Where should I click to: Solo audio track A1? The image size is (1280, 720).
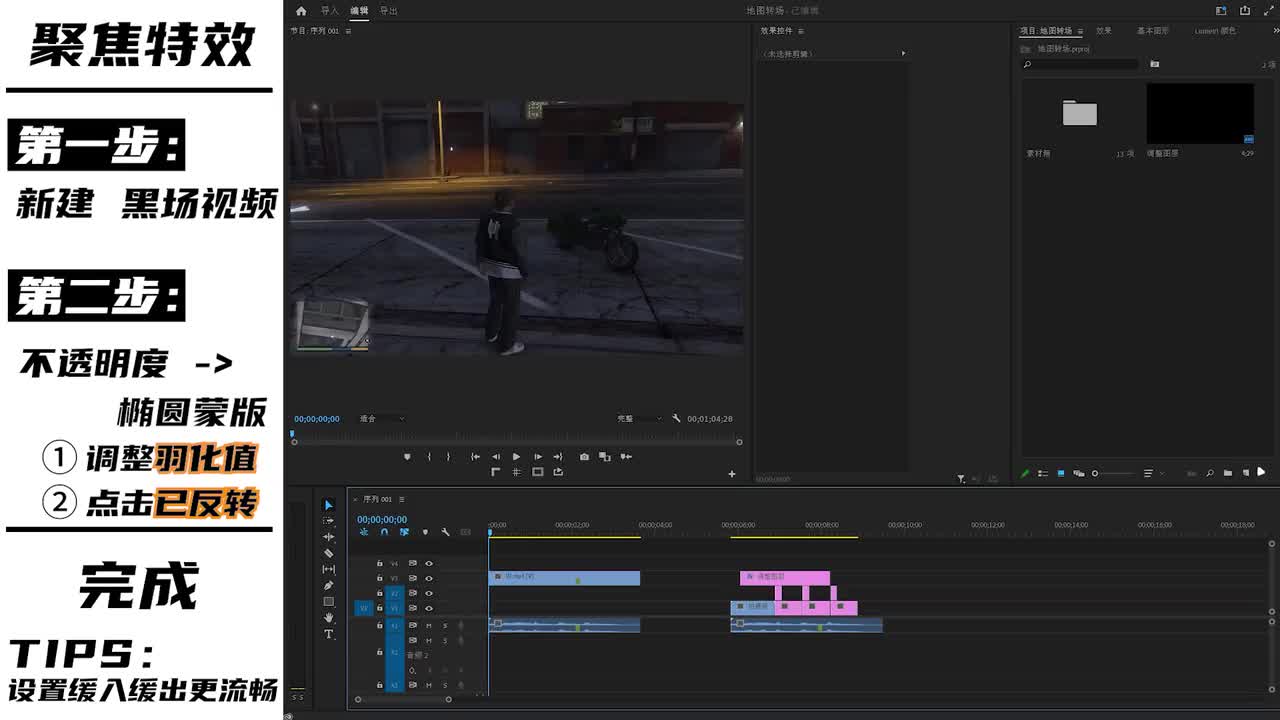point(445,625)
